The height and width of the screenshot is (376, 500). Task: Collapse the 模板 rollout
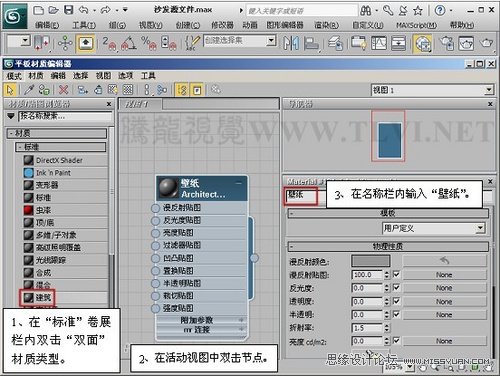[x=388, y=213]
